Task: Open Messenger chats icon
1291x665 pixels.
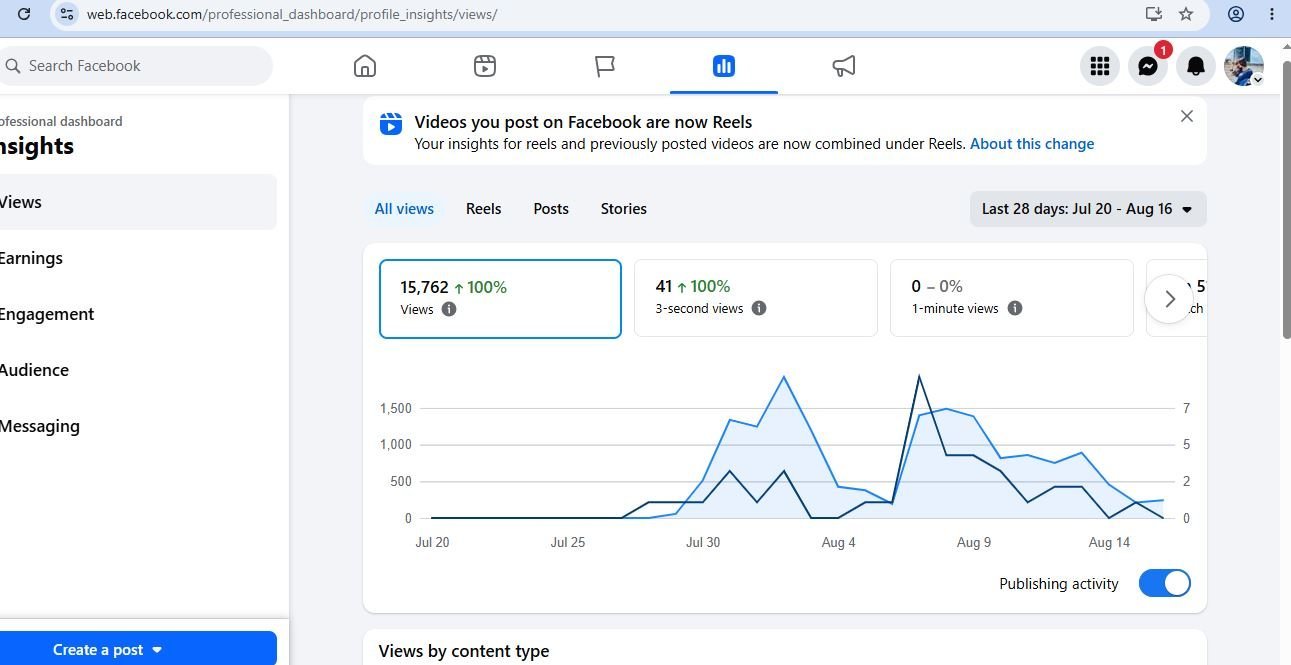Action: (1148, 66)
